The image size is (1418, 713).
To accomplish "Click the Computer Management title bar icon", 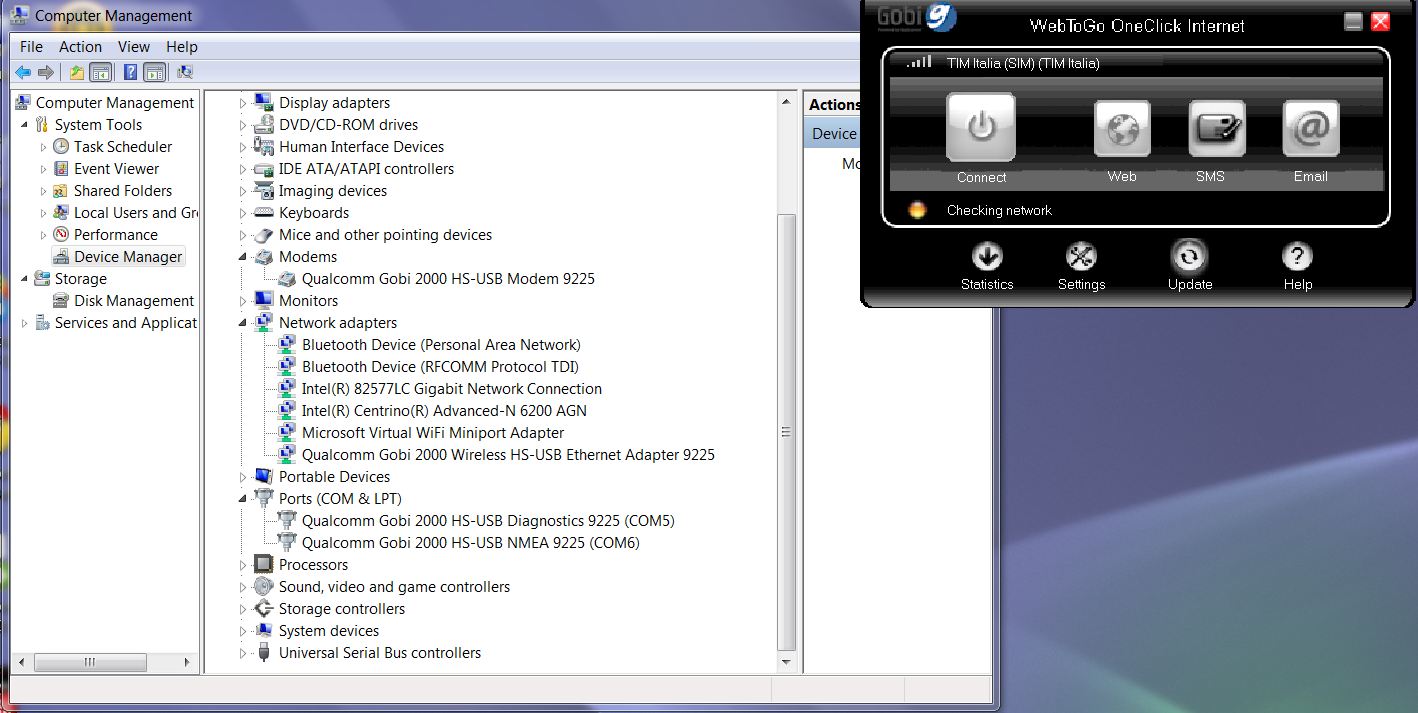I will tap(20, 16).
